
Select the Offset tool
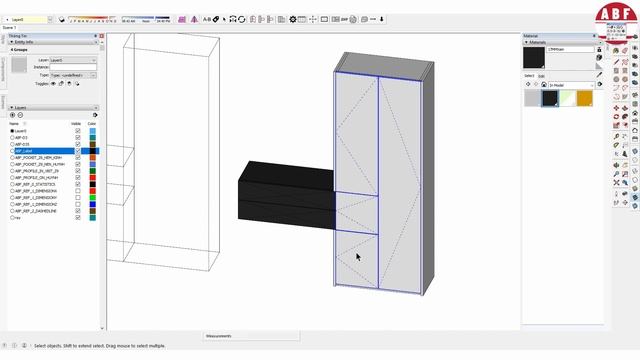625,125
